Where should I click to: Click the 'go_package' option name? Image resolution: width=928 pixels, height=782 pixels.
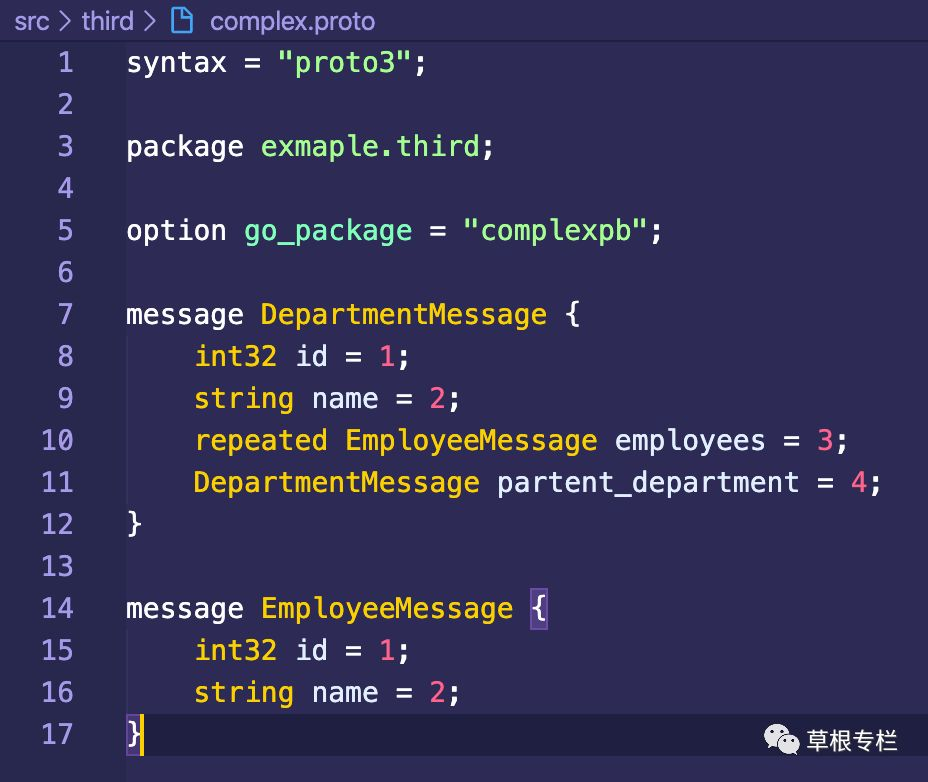tap(328, 231)
